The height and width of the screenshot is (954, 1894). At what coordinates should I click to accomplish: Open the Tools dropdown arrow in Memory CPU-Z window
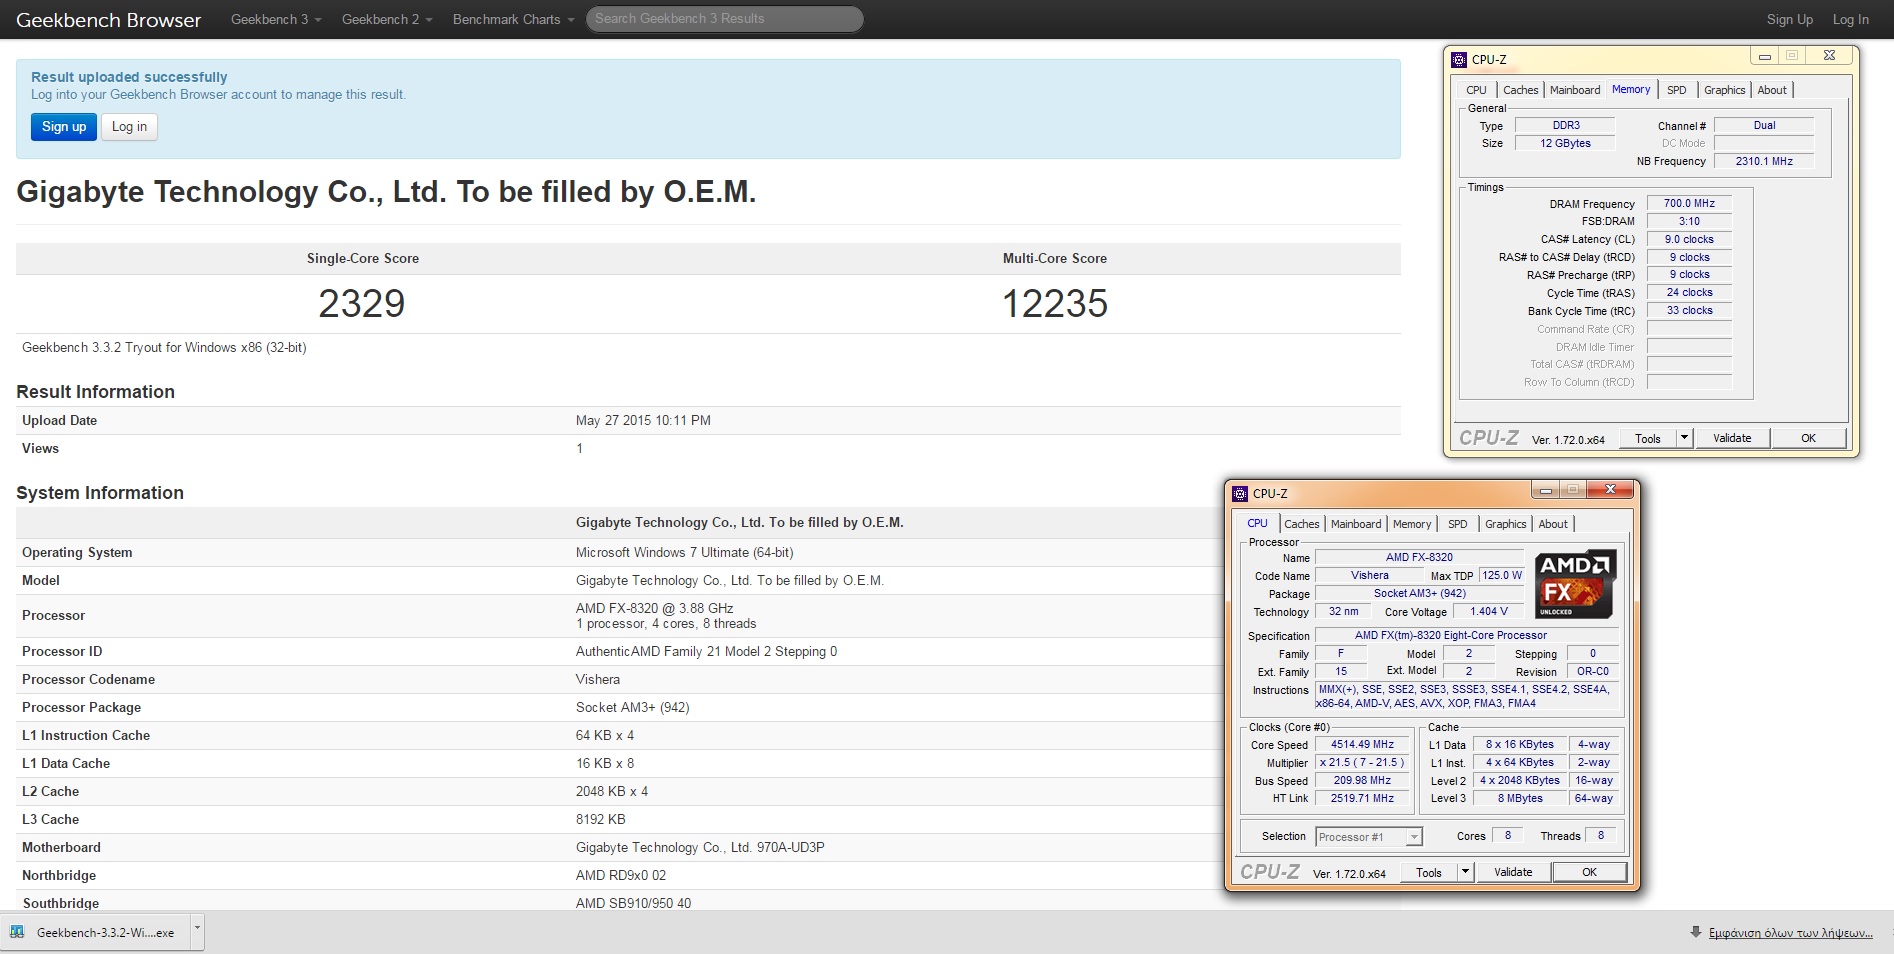coord(1684,438)
